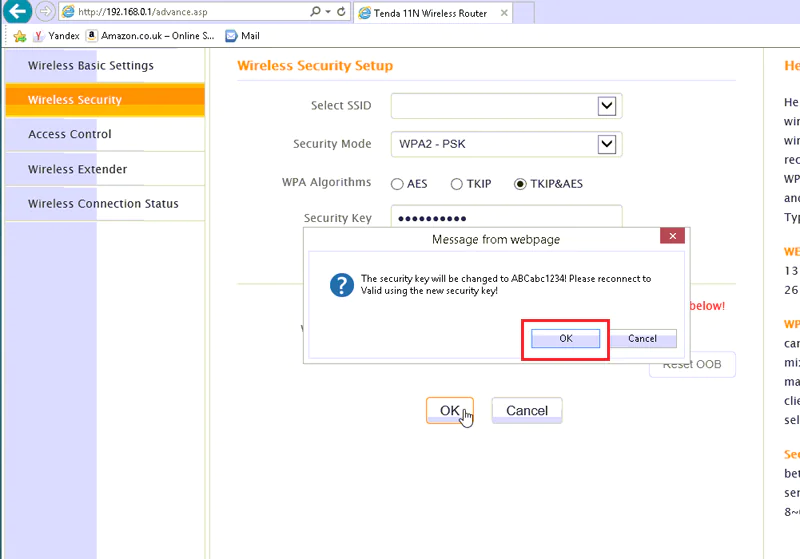Select the TKIP algorithm radio button
This screenshot has width=800, height=559.
click(457, 184)
